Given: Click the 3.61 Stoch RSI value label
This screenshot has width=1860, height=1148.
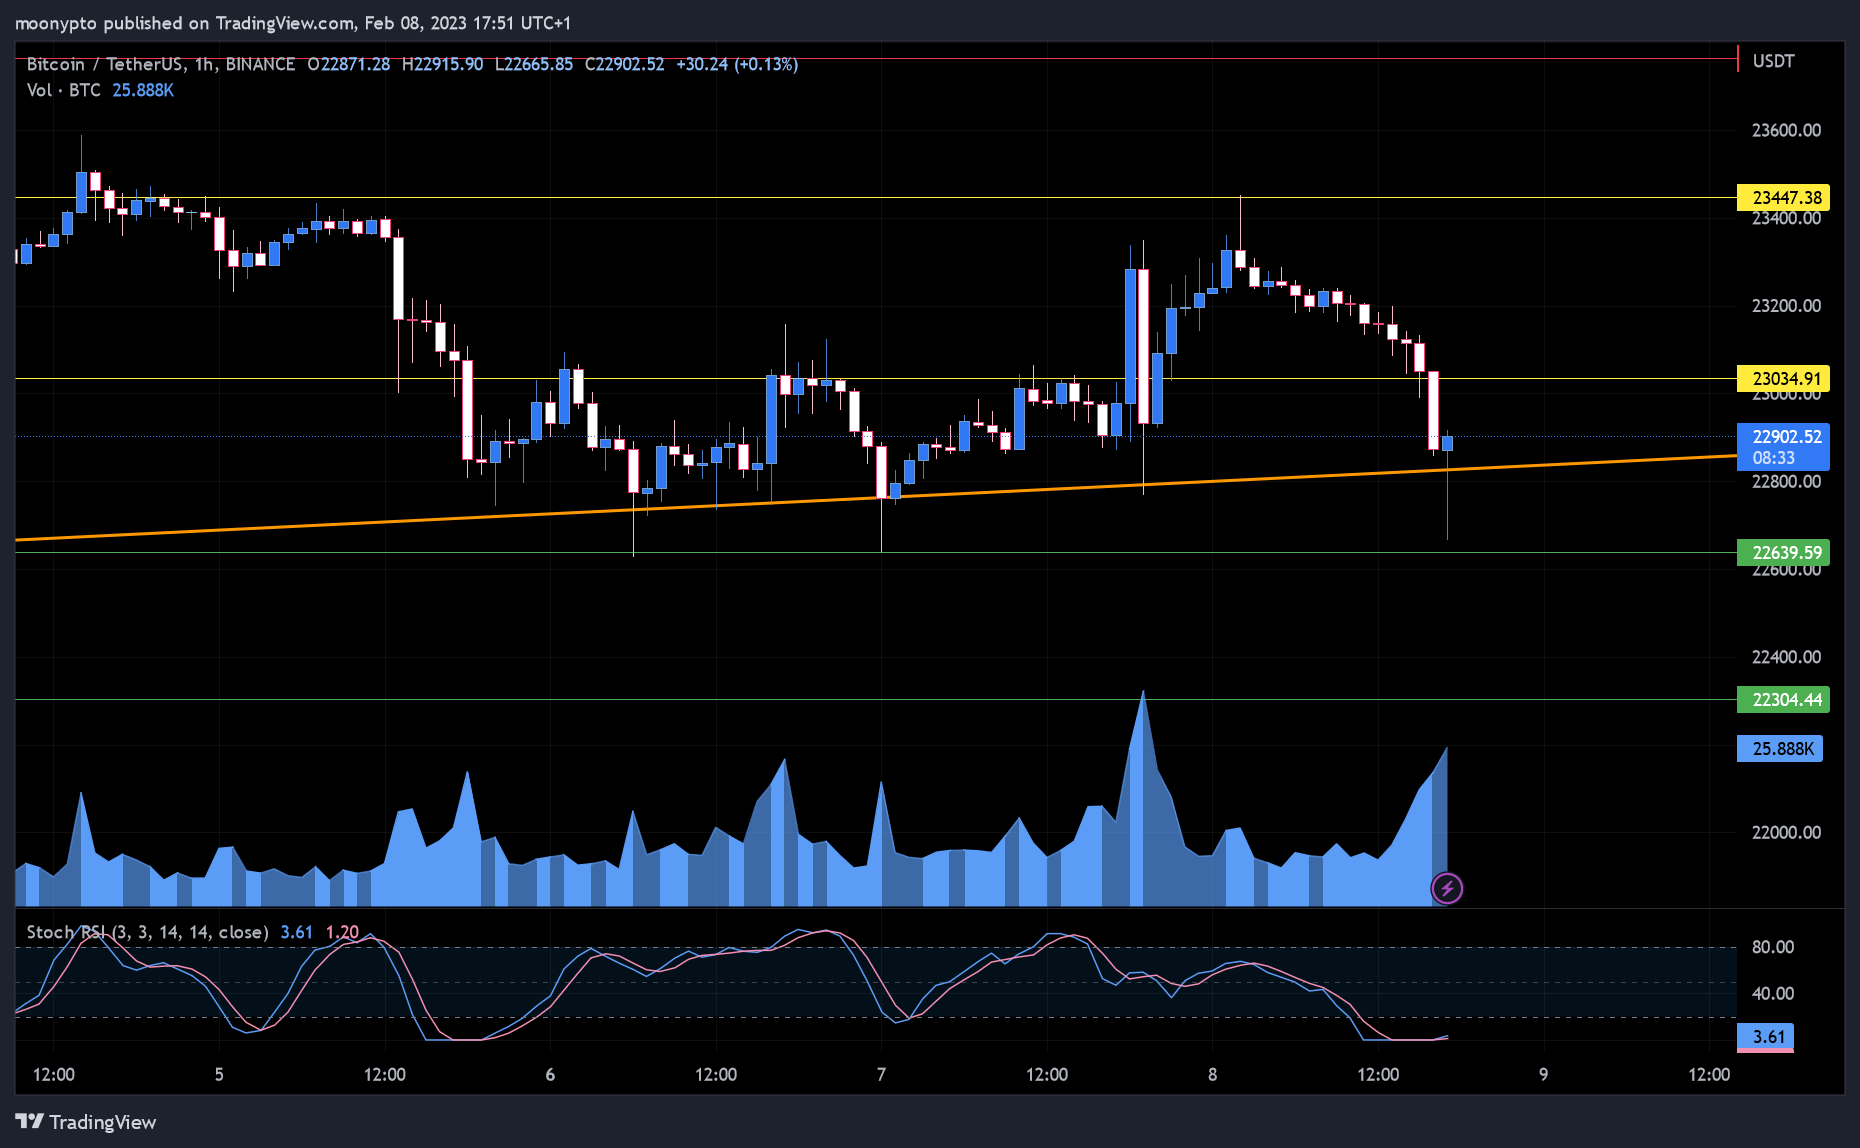Looking at the screenshot, I should pos(1766,1037).
